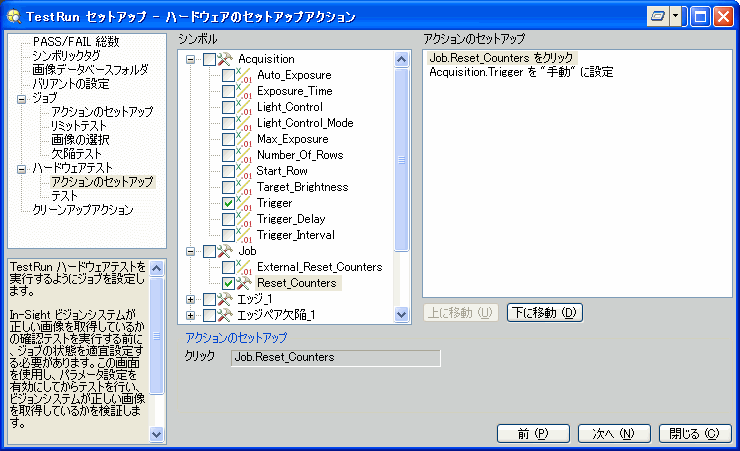This screenshot has width=740, height=451.
Task: Click the 下に移動 (D) button
Action: 544,312
